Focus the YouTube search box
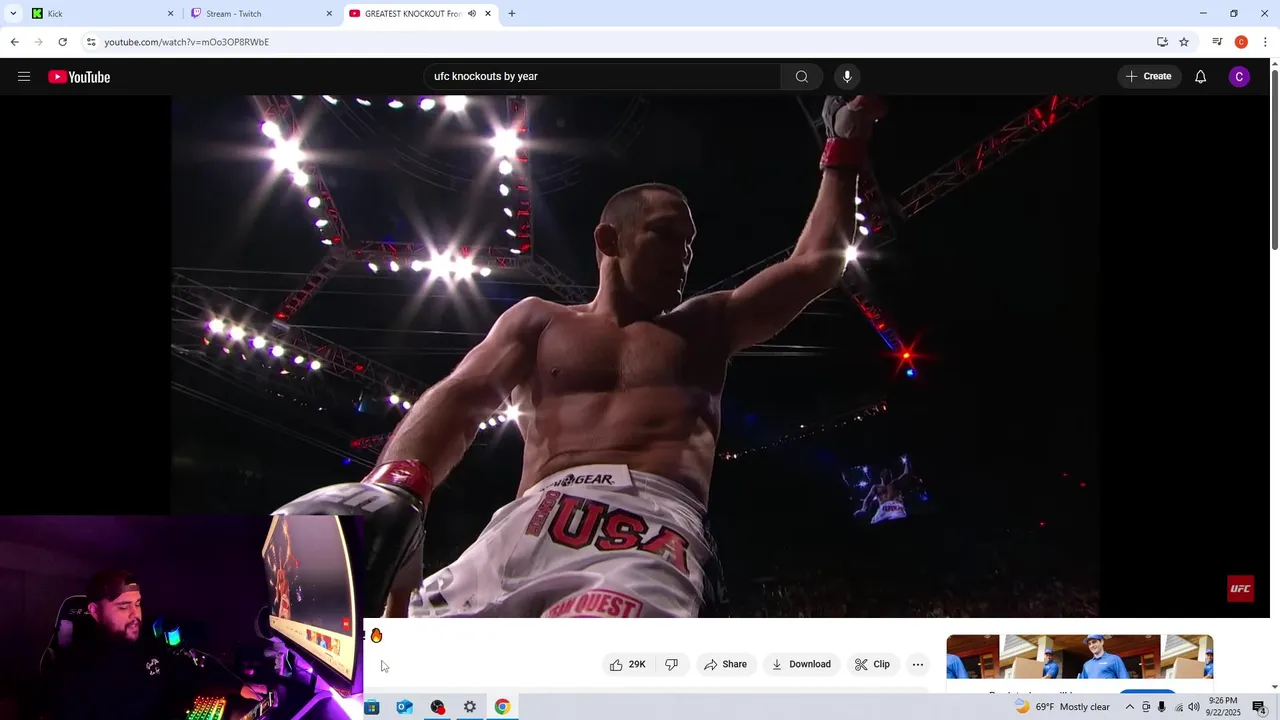The height and width of the screenshot is (720, 1280). 603,77
